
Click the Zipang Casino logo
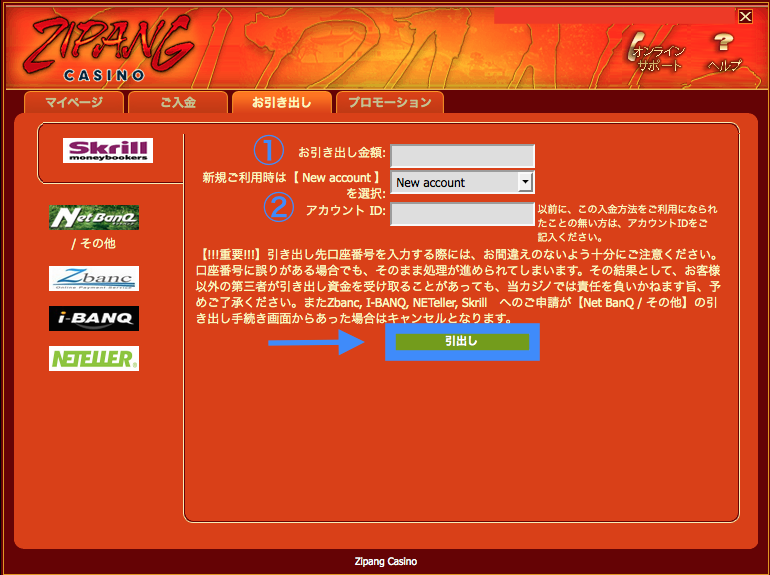[107, 48]
